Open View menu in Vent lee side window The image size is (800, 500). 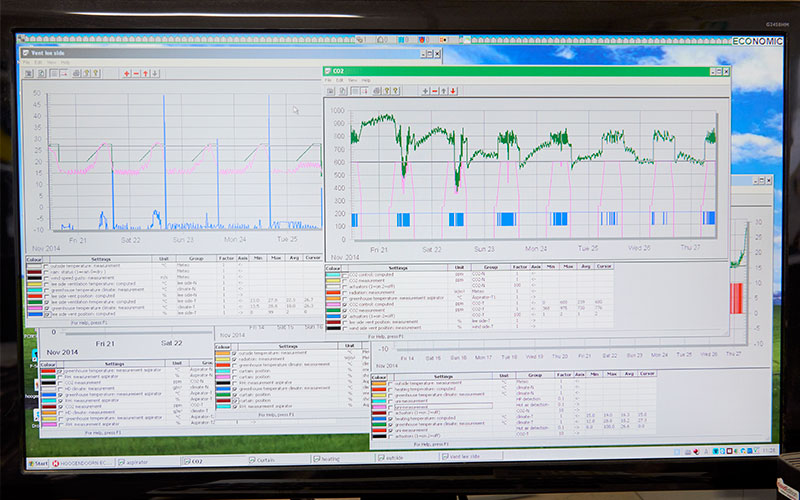(x=52, y=62)
